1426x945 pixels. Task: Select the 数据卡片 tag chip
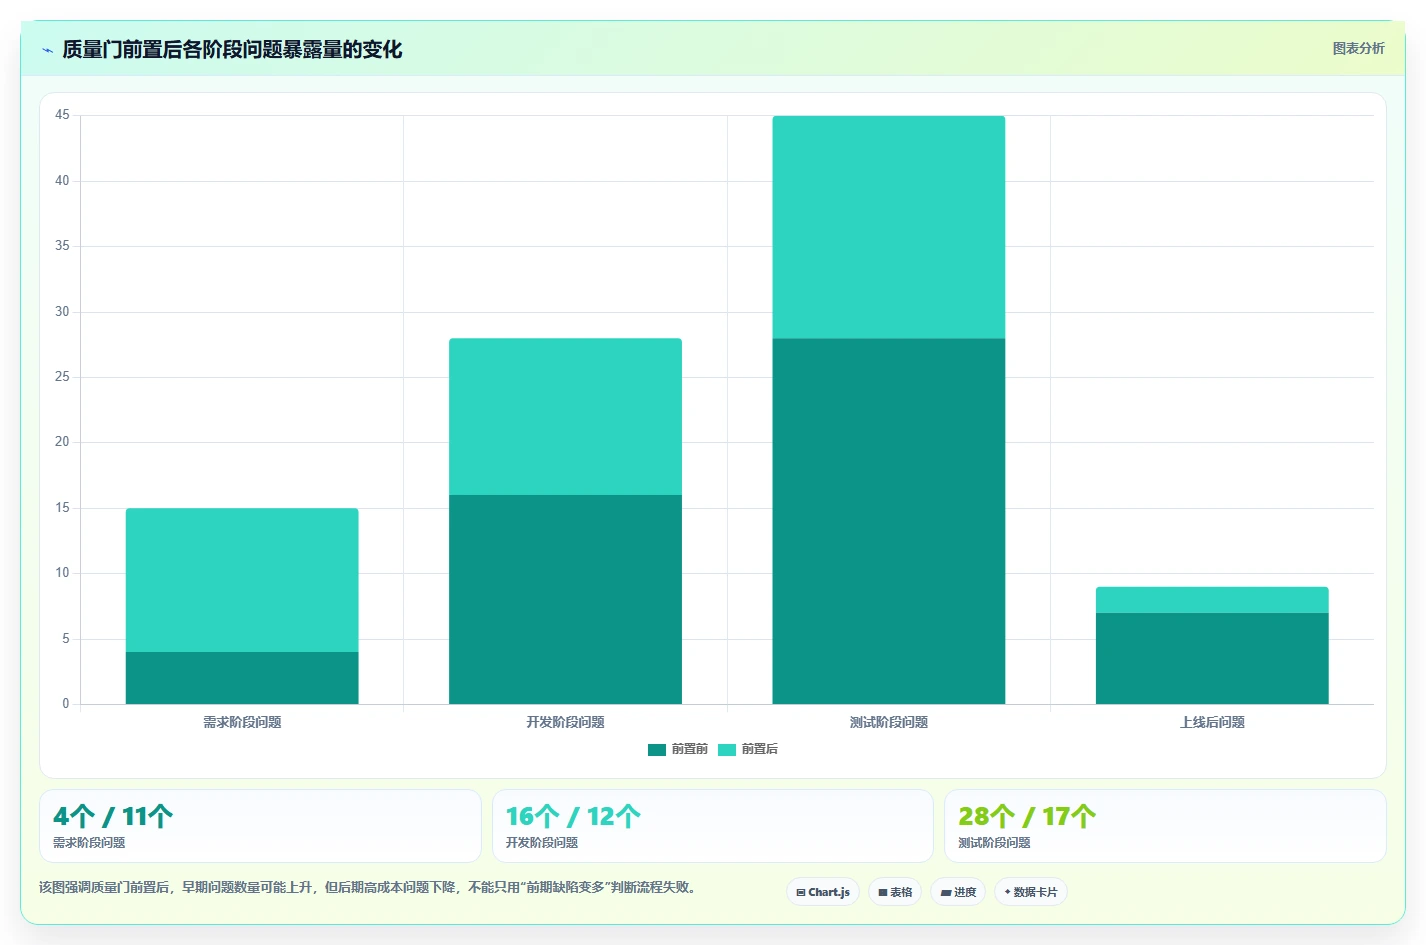point(1031,892)
